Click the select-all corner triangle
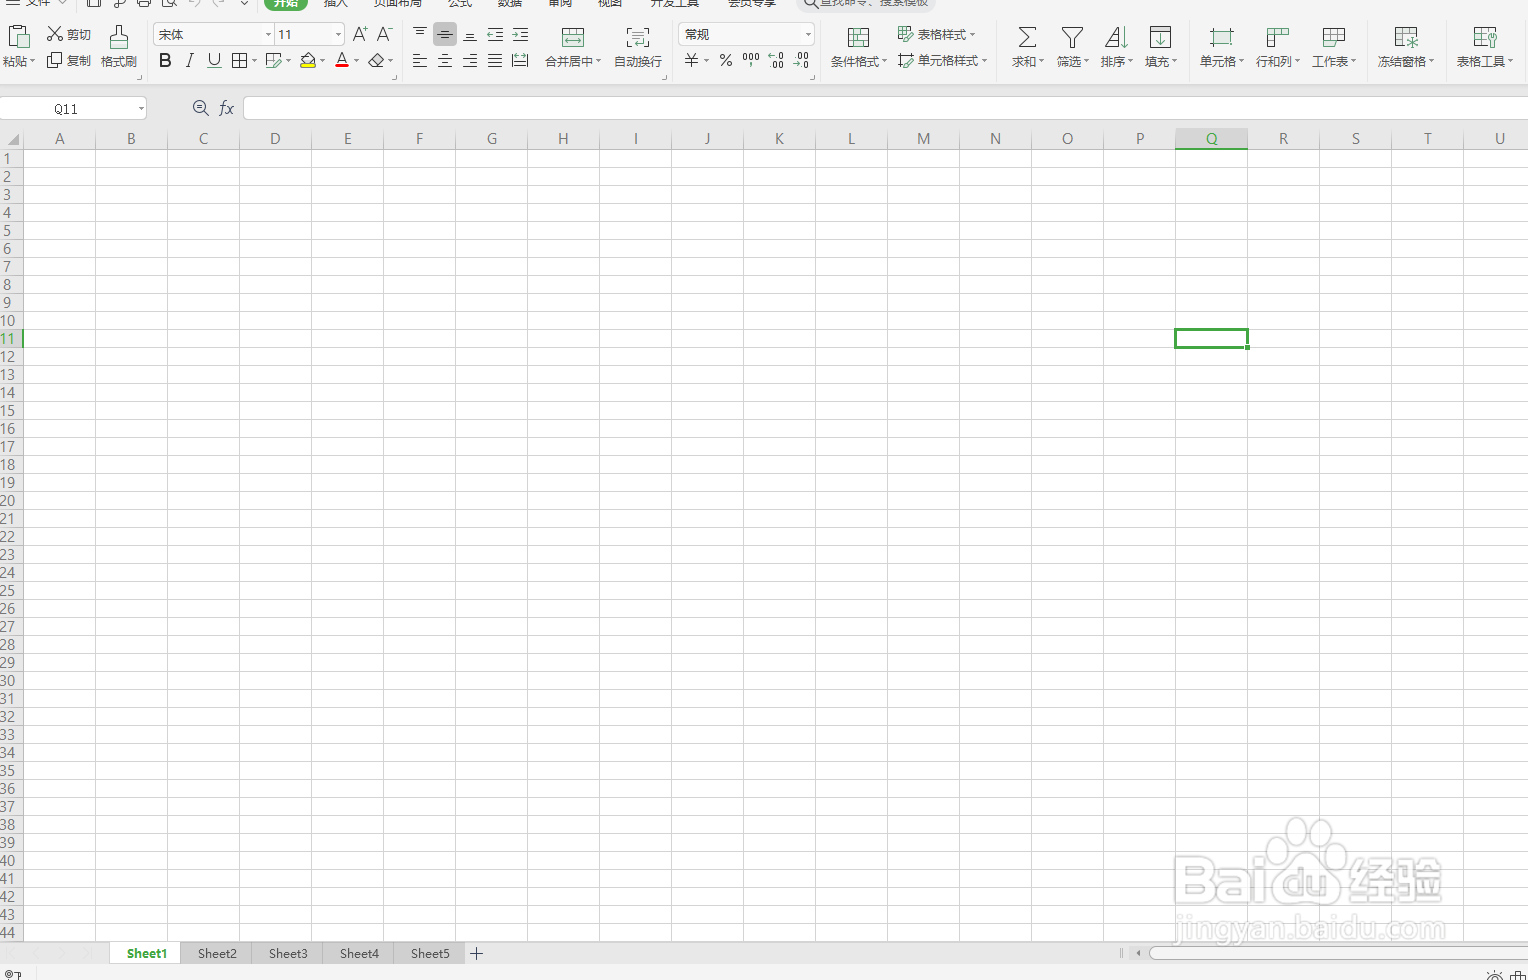The image size is (1528, 980). [x=13, y=139]
